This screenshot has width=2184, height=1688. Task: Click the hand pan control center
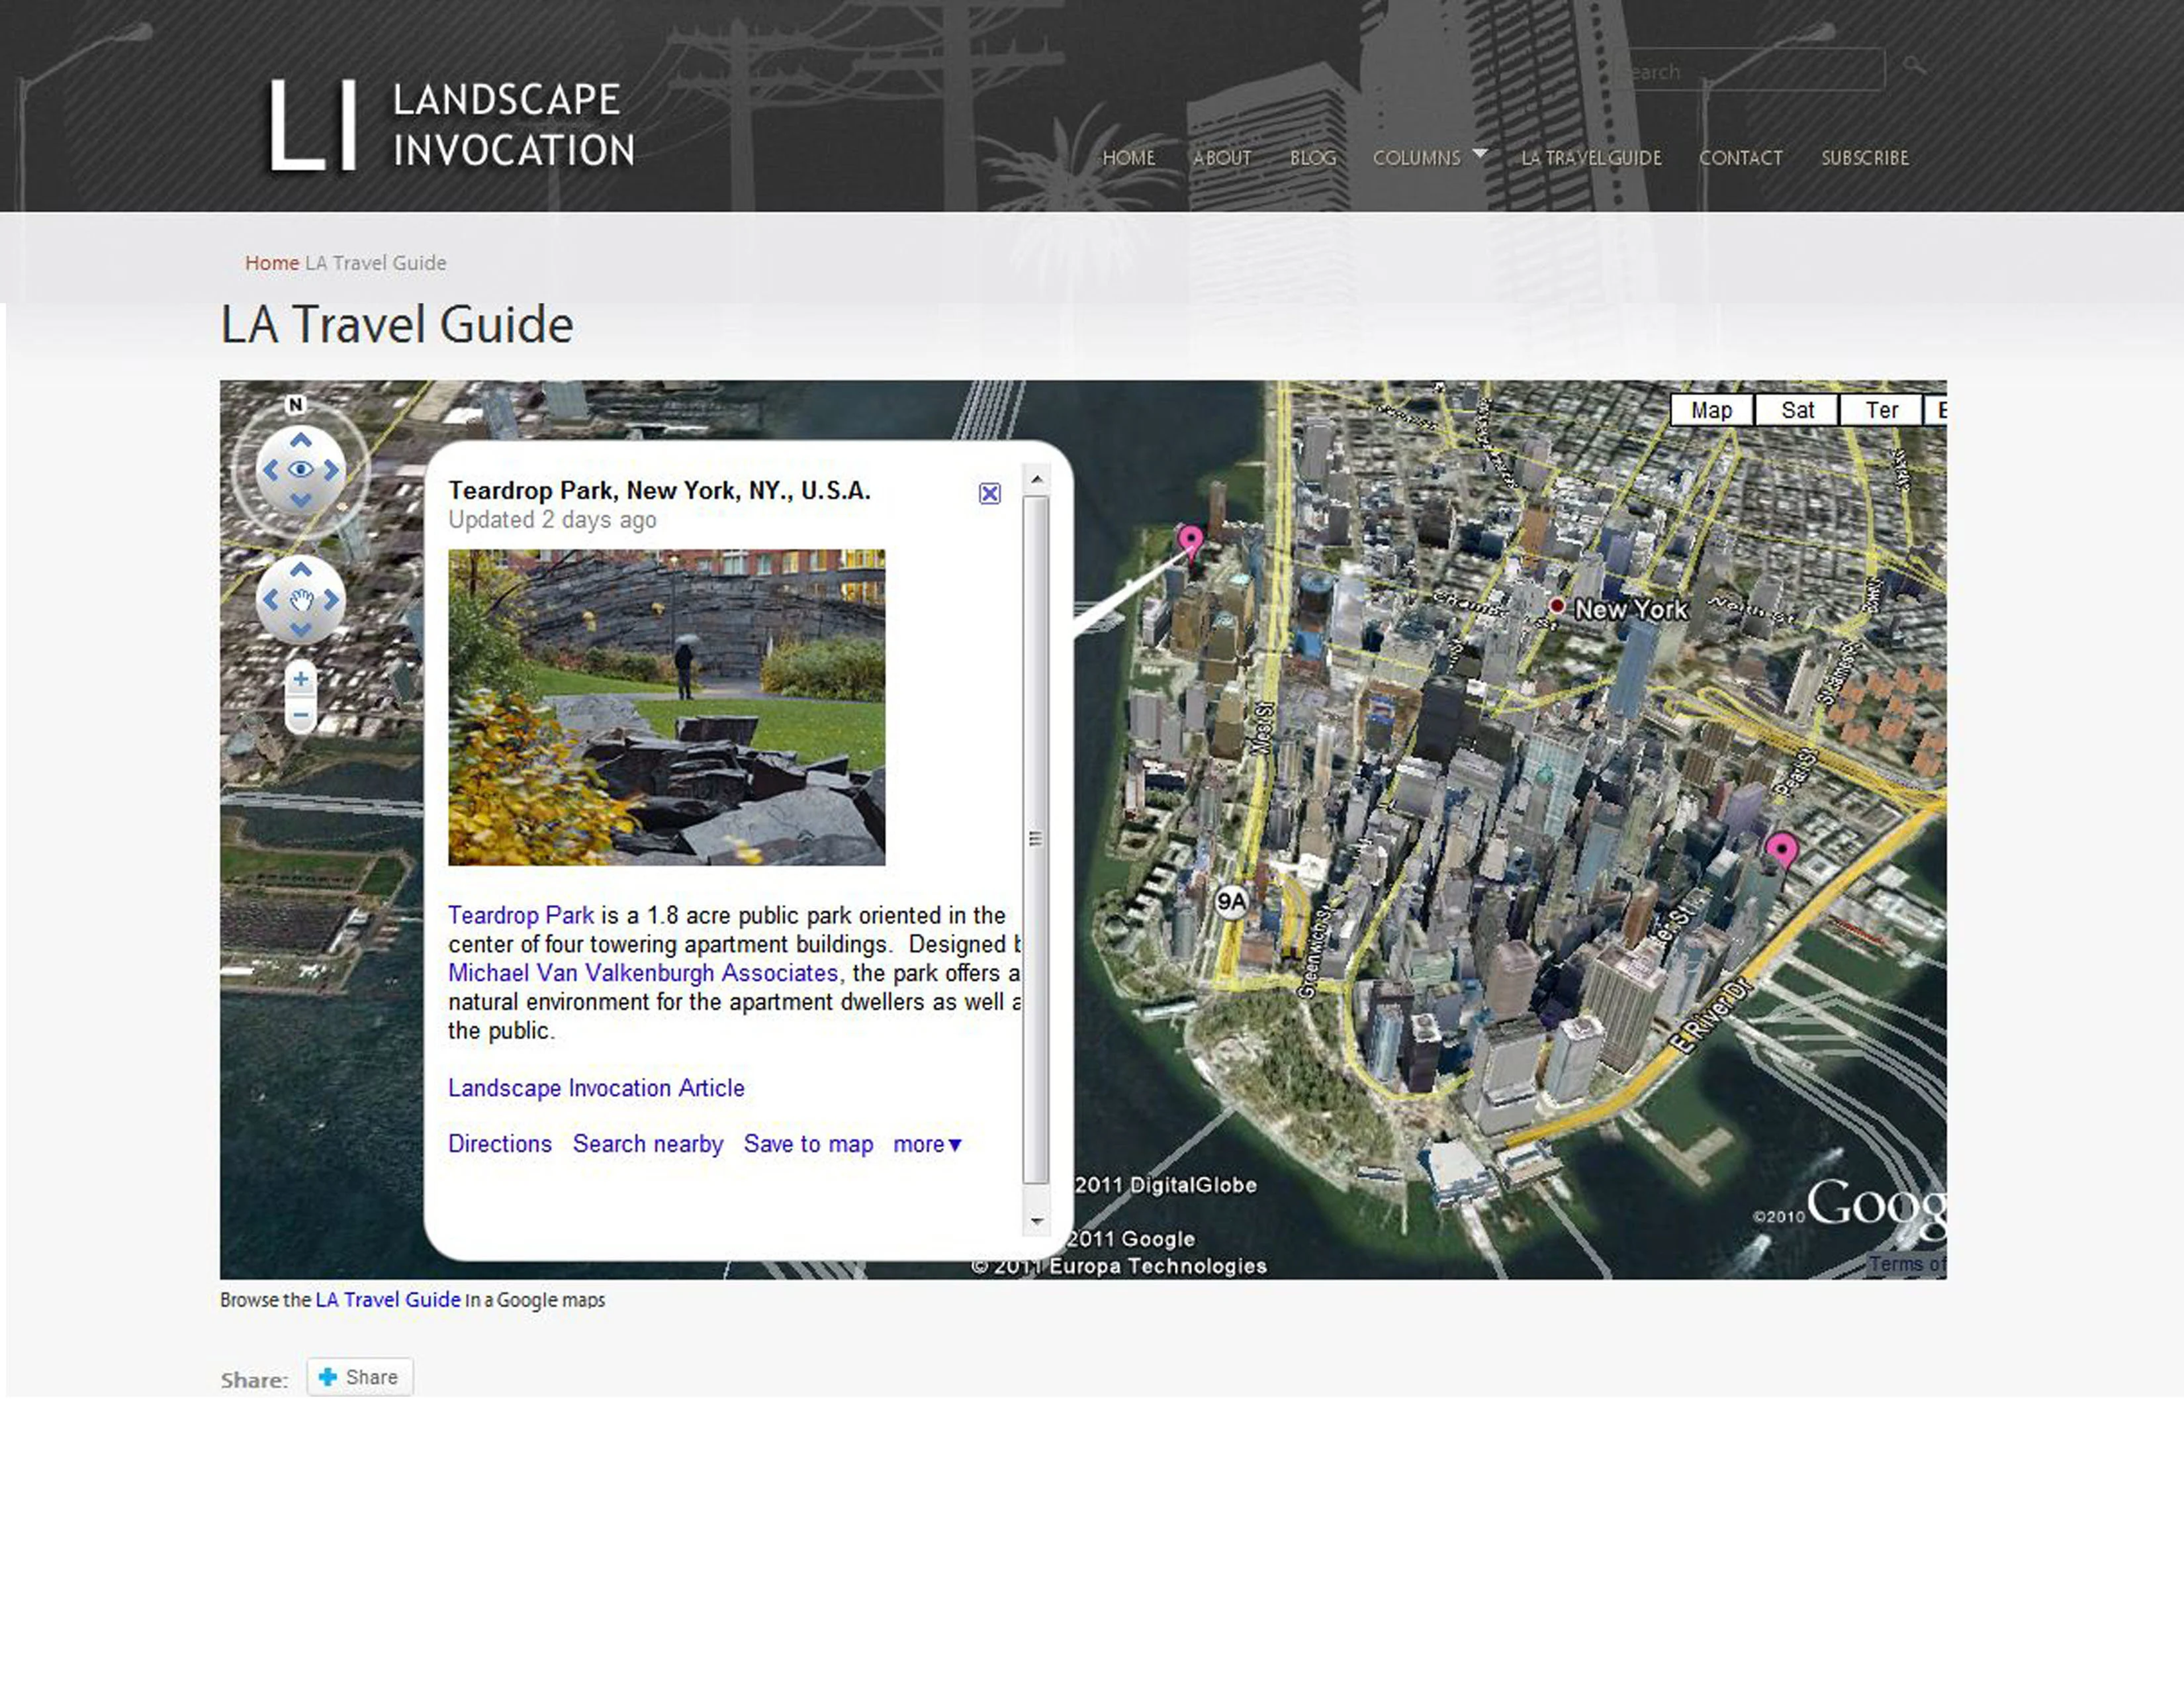[301, 600]
